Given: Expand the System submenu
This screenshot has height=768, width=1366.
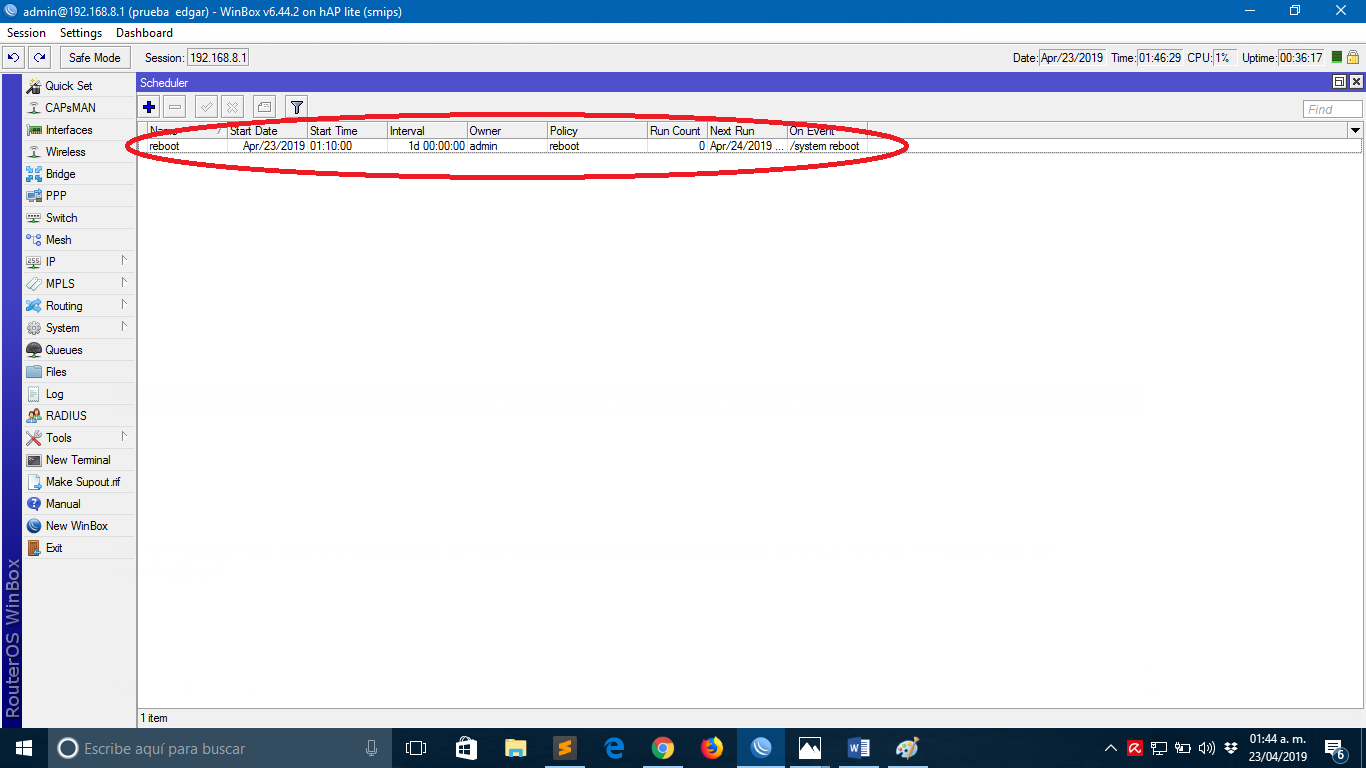Looking at the screenshot, I should point(62,328).
